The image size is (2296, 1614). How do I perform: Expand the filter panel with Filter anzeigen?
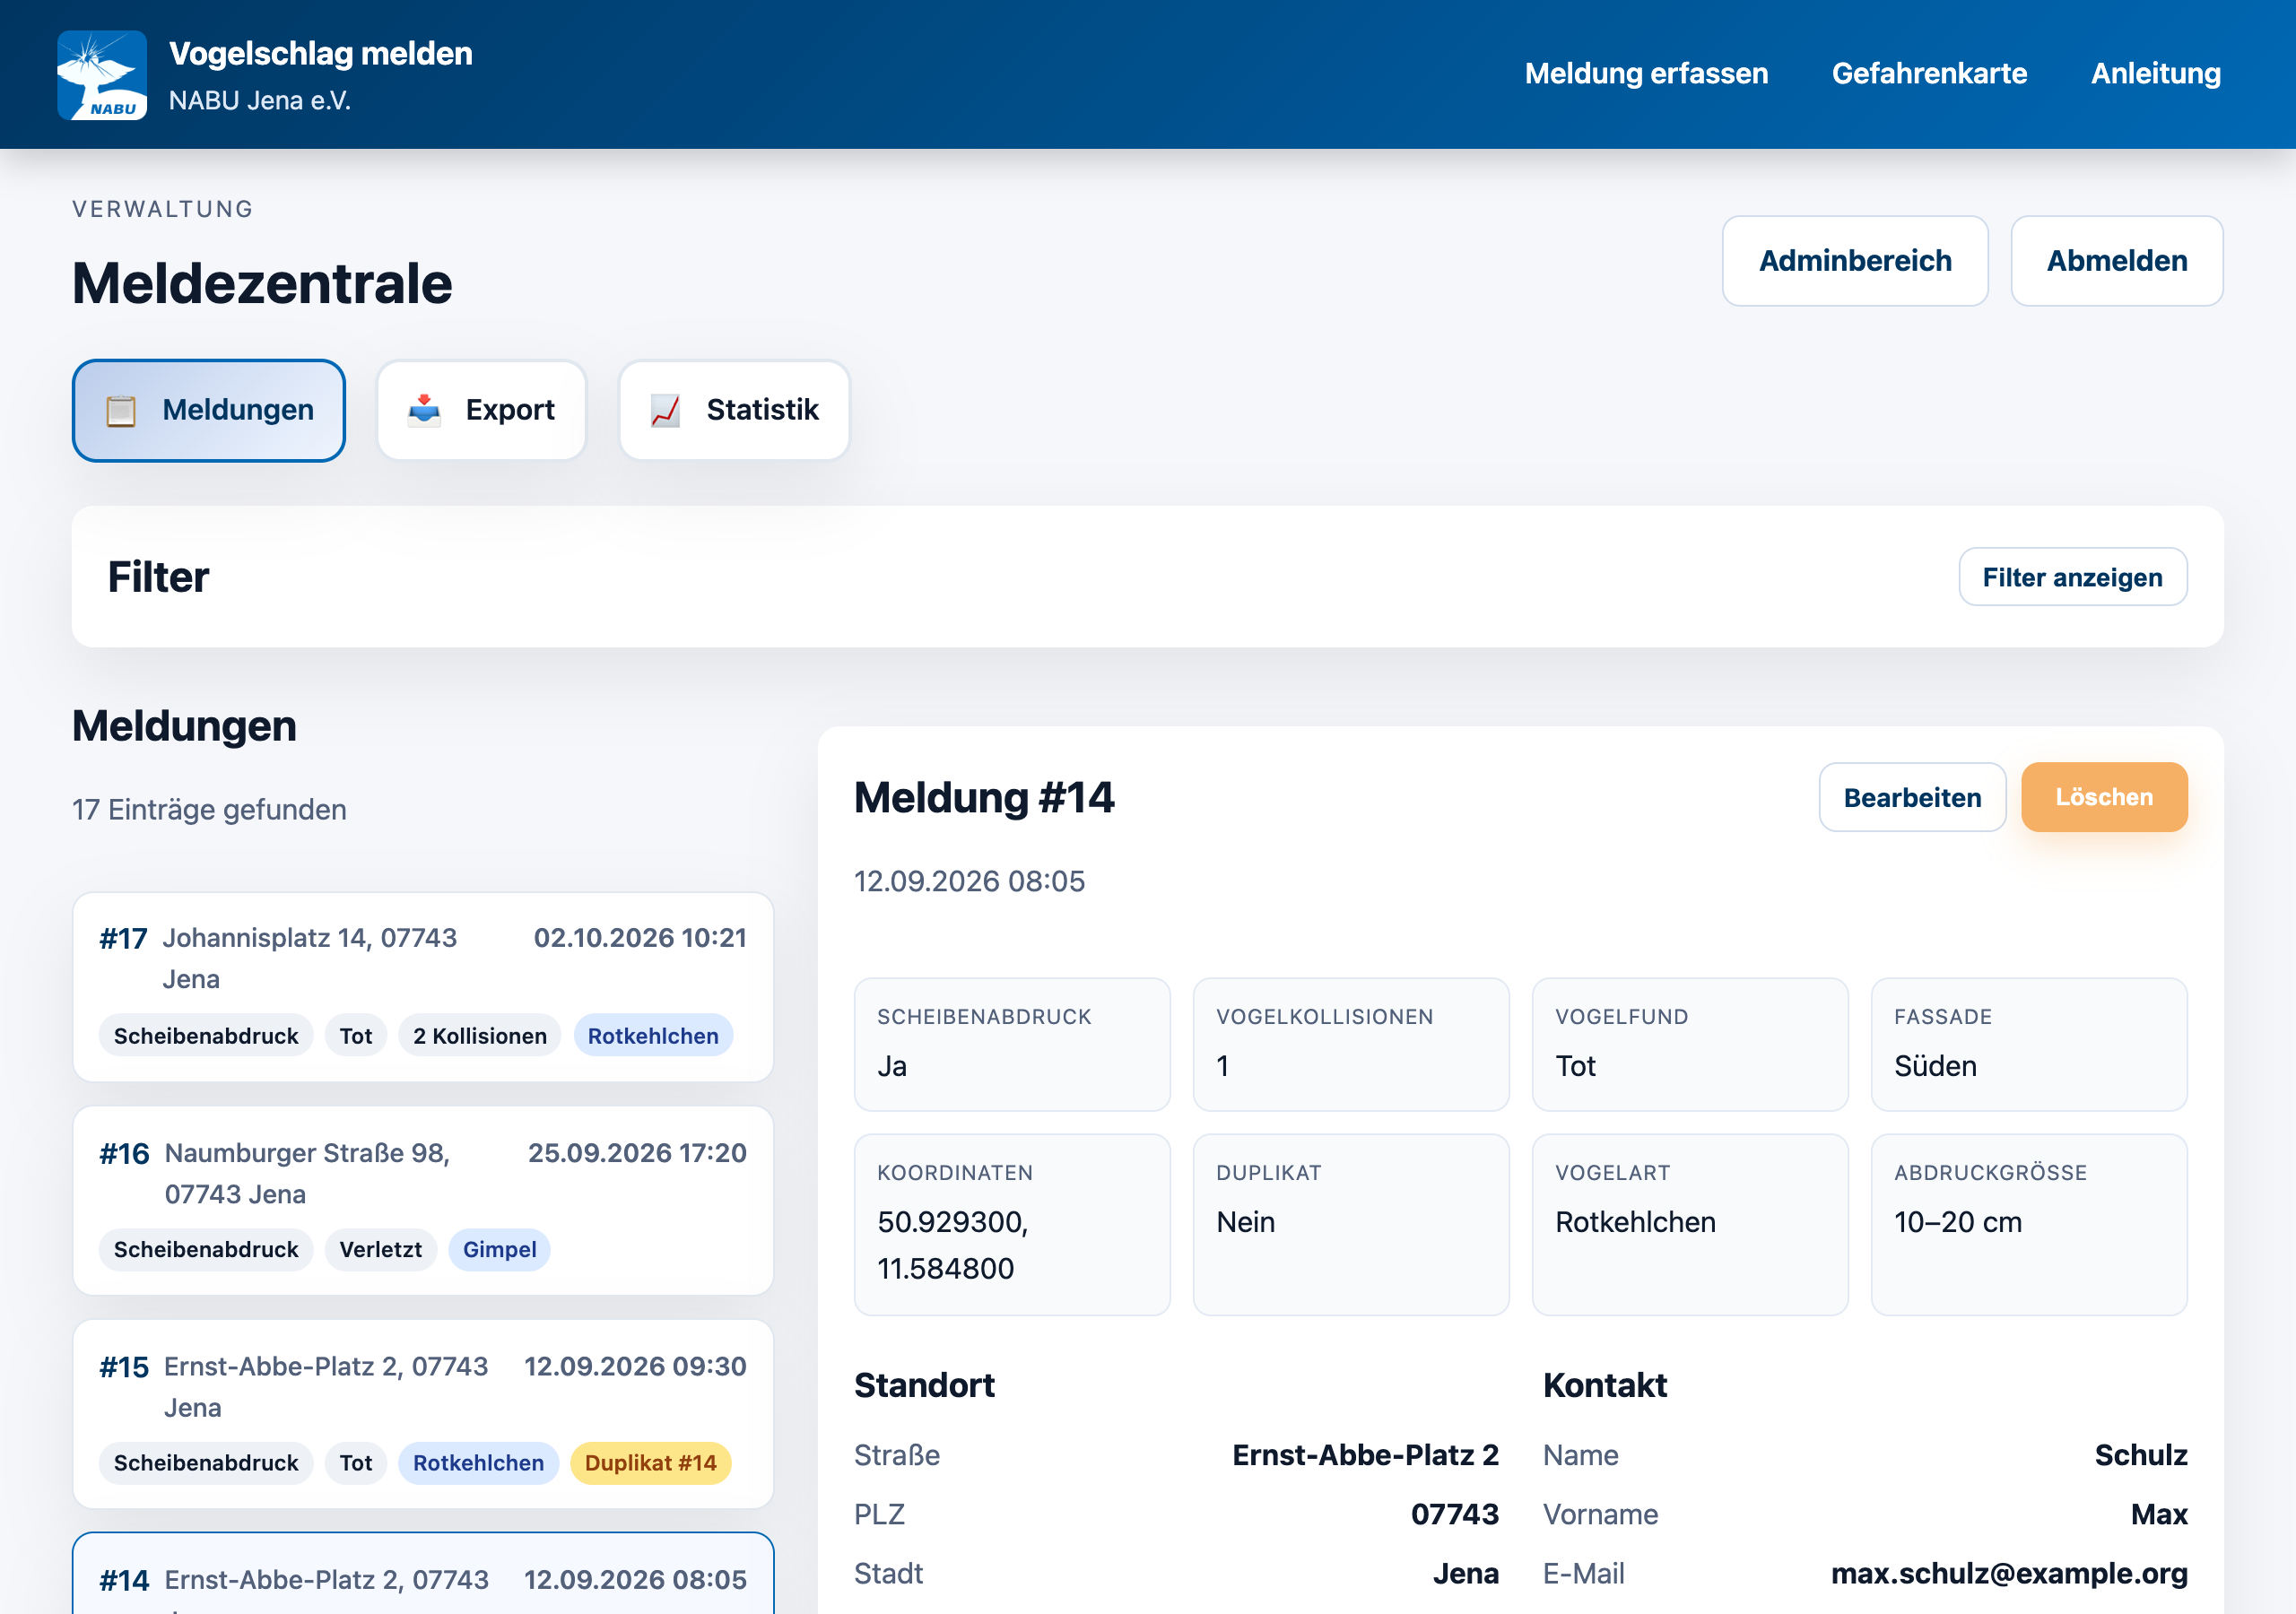pyautogui.click(x=2072, y=577)
